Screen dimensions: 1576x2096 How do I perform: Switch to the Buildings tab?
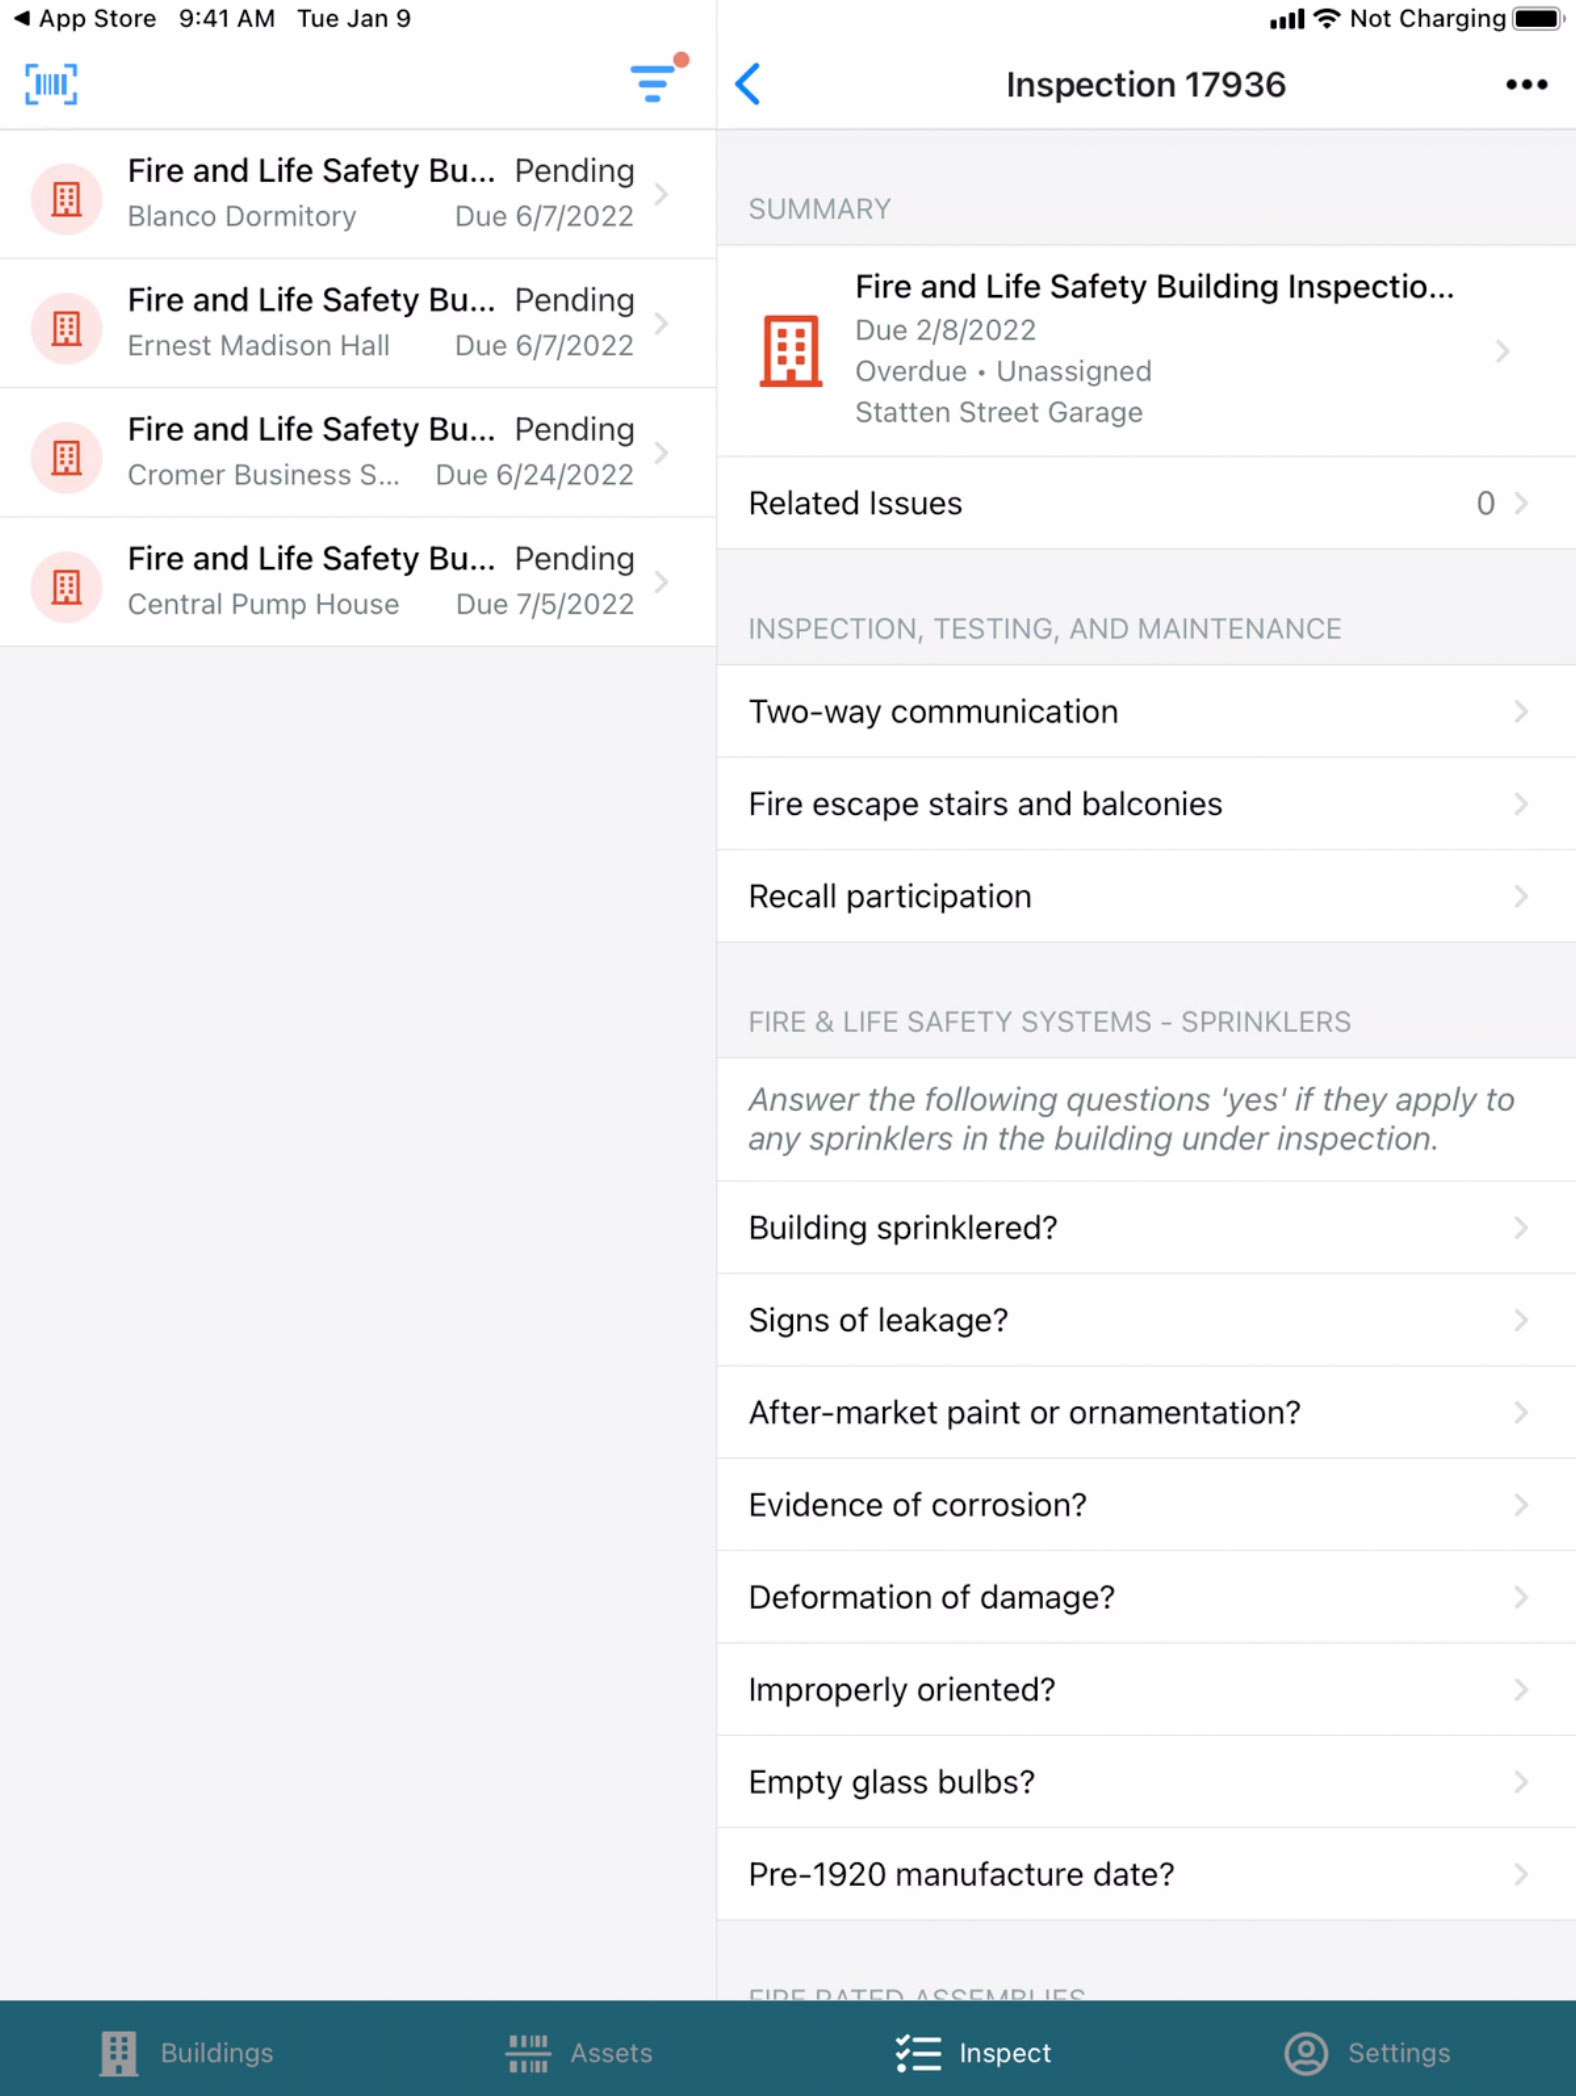coord(187,2053)
